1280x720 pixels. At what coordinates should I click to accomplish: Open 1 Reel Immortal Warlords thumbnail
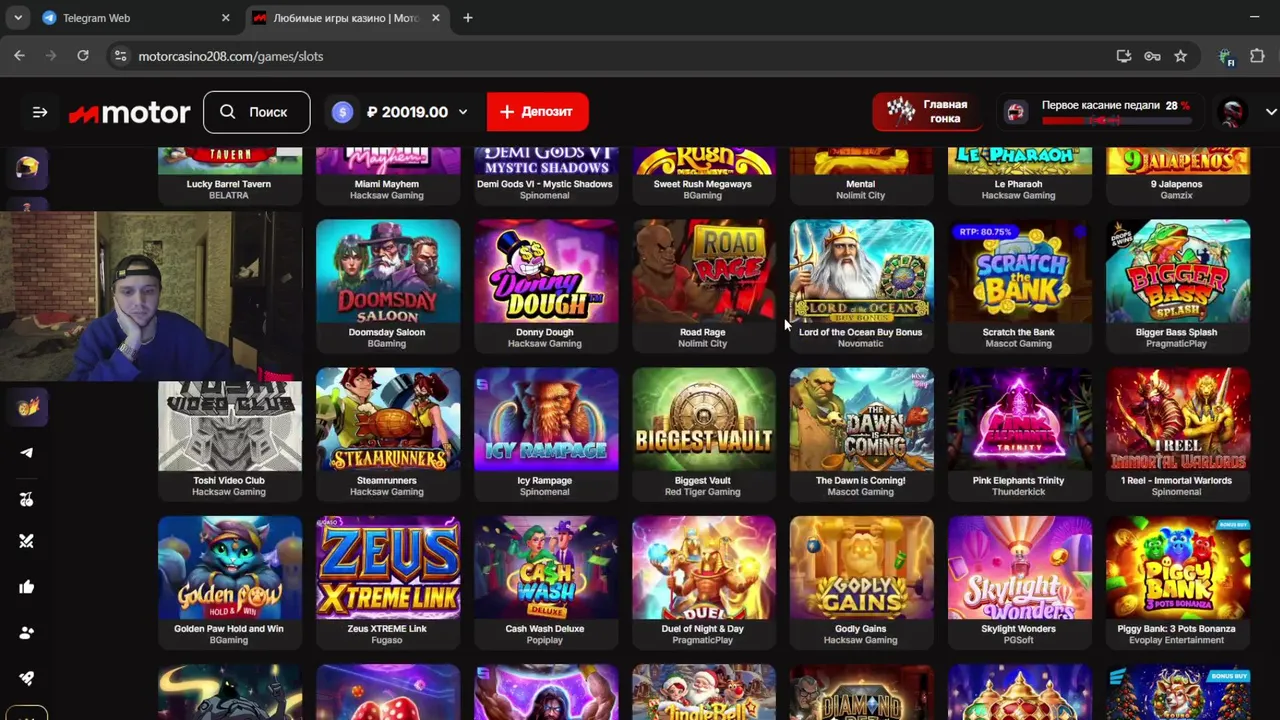pos(1178,420)
